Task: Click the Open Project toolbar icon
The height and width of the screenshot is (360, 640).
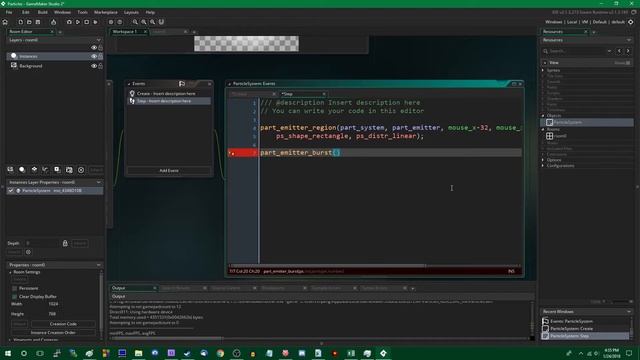Action: (29, 22)
